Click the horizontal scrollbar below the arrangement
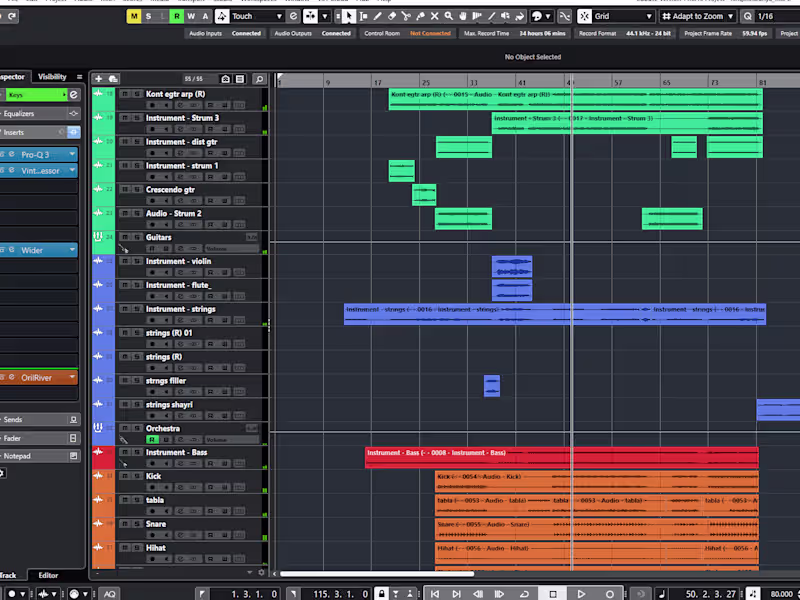The height and width of the screenshot is (600, 800). click(377, 574)
